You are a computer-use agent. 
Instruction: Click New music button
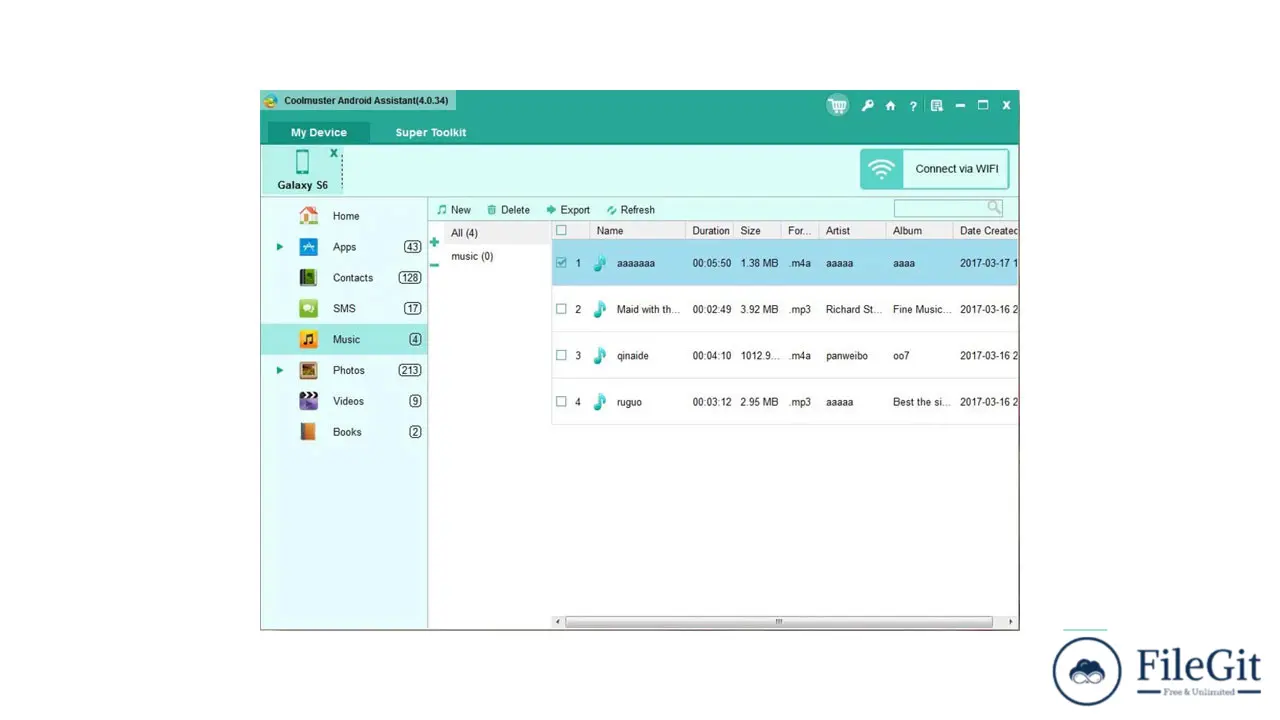[x=453, y=210]
